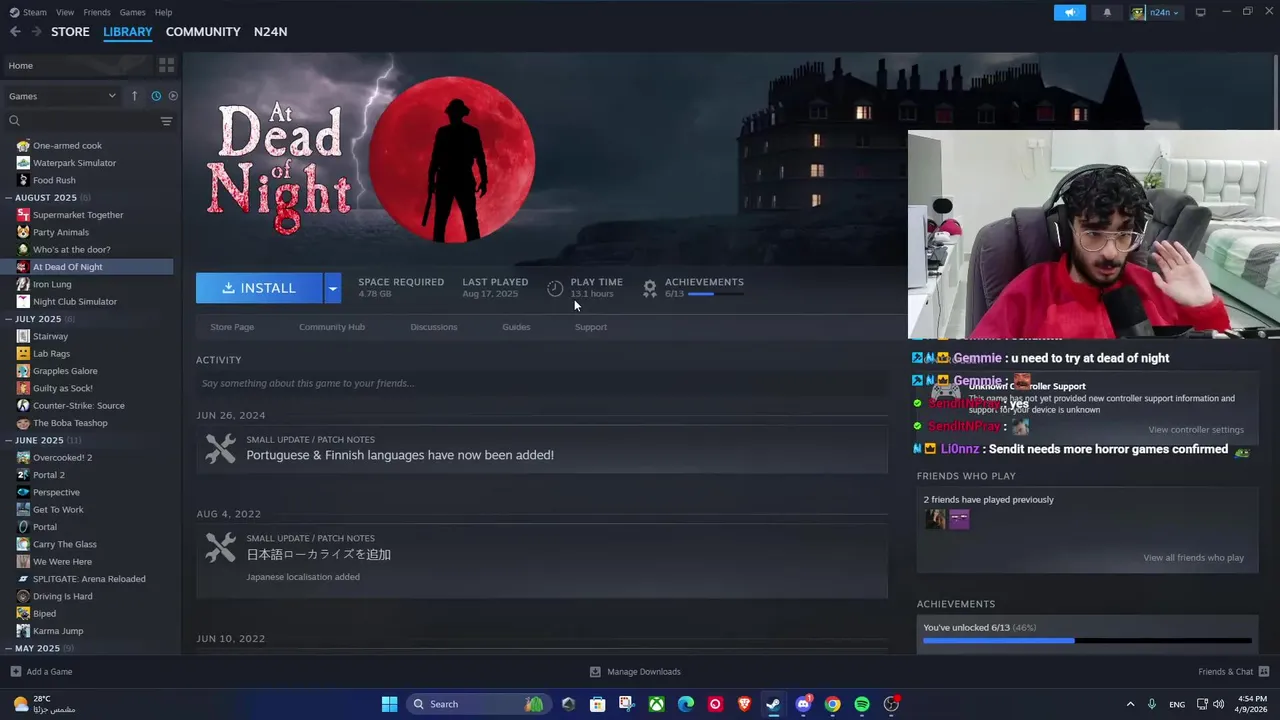Toggle the ready-to-play filter icon
Viewport: 1280px width, 720px height.
[x=173, y=96]
